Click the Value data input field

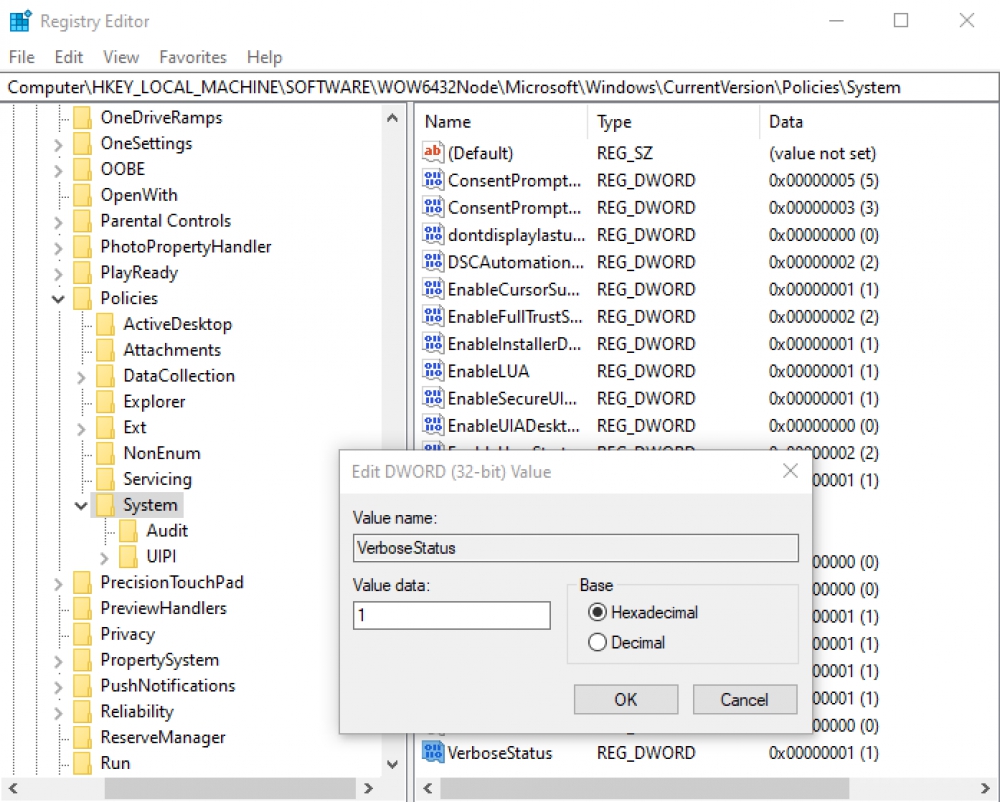click(452, 615)
